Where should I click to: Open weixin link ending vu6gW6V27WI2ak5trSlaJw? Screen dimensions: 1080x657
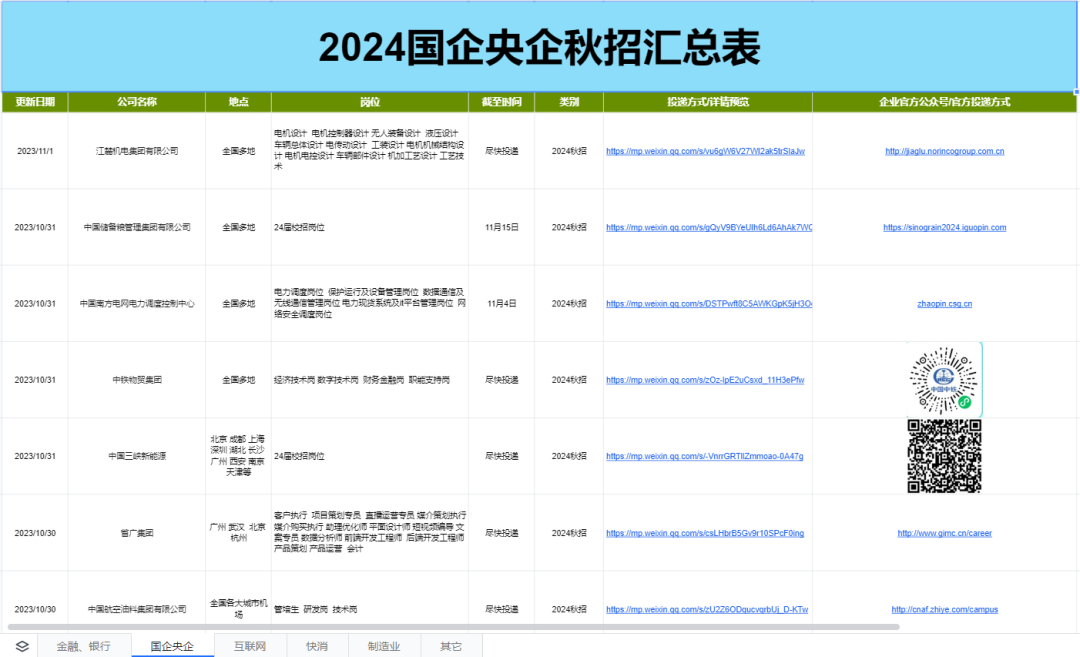[x=705, y=151]
